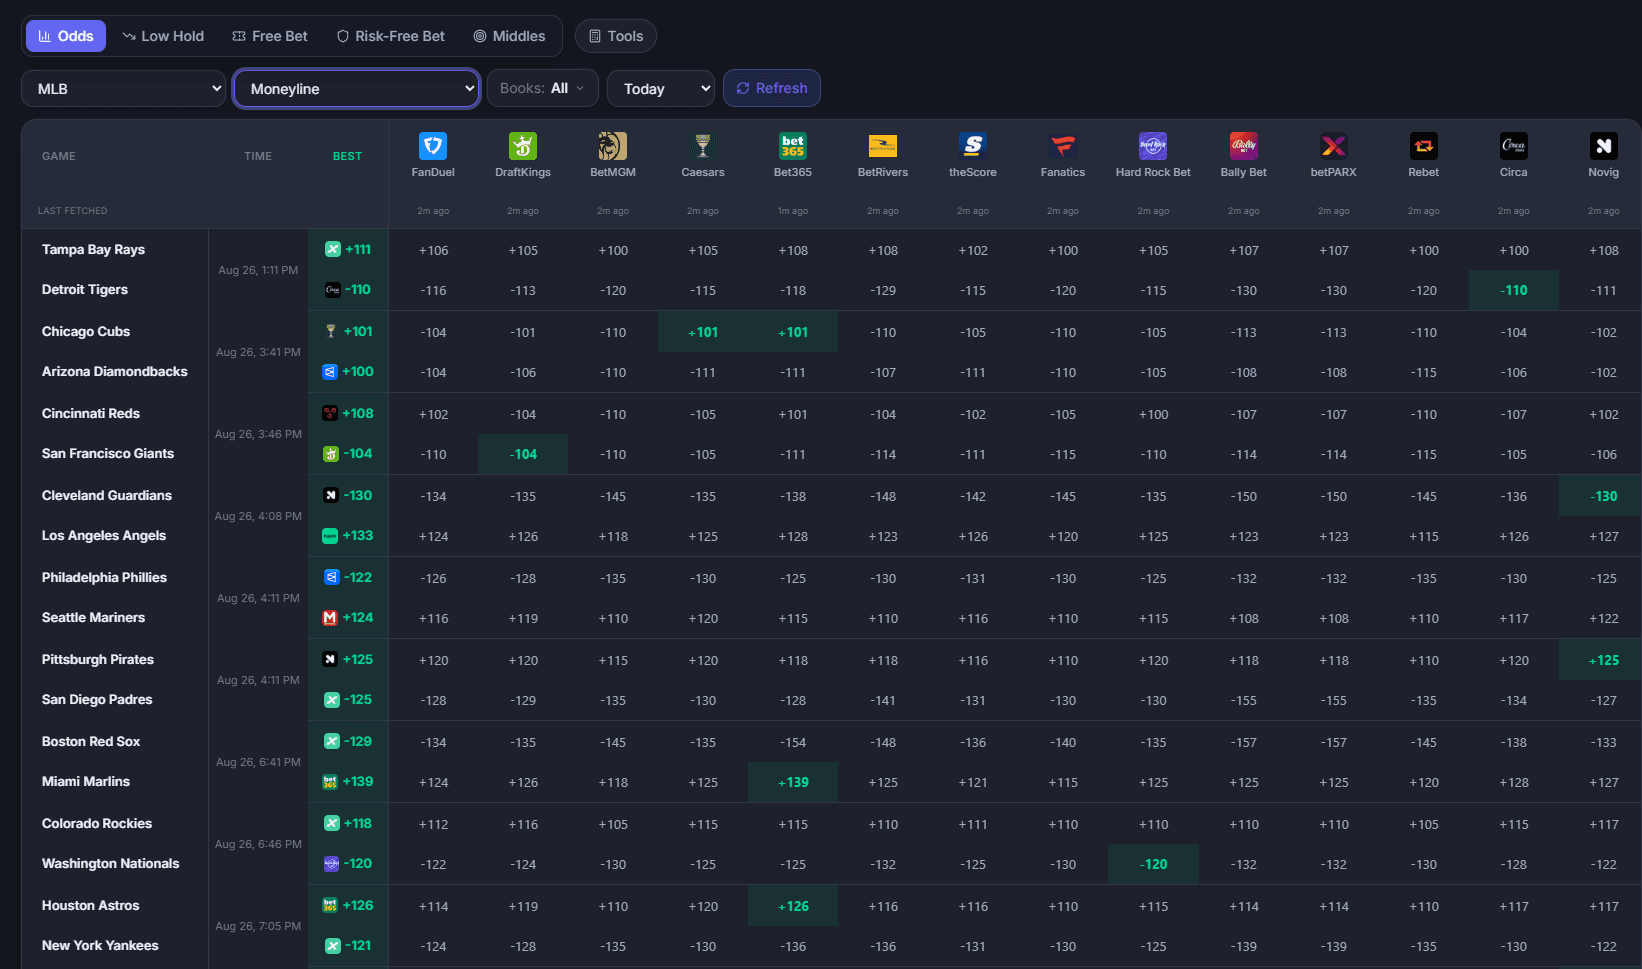Click the Refresh button
The image size is (1642, 969).
772,88
